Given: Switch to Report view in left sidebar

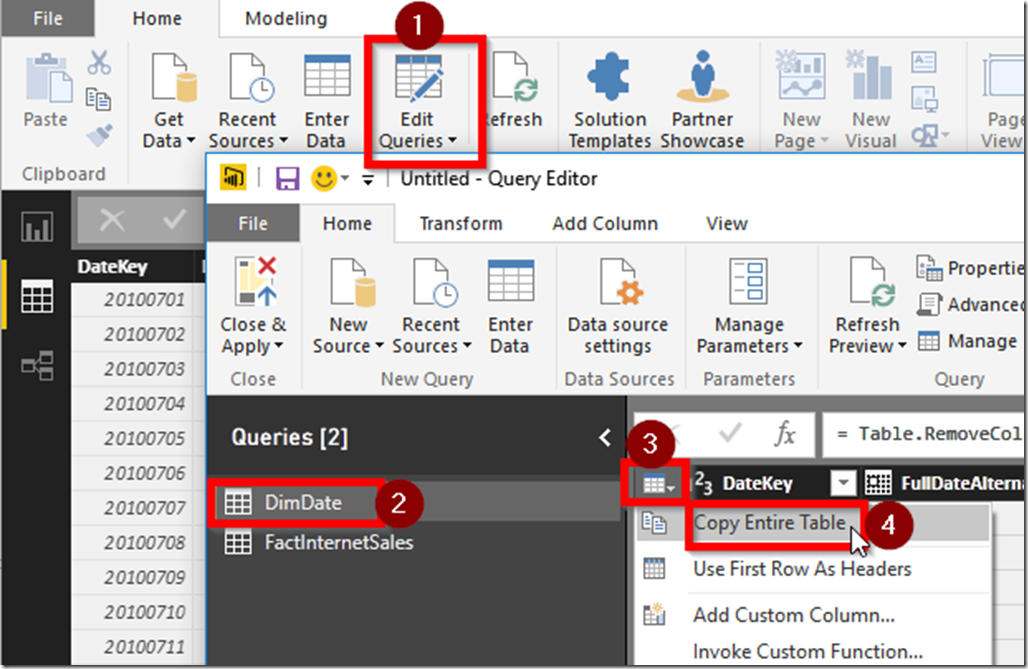Looking at the screenshot, I should coord(37,226).
